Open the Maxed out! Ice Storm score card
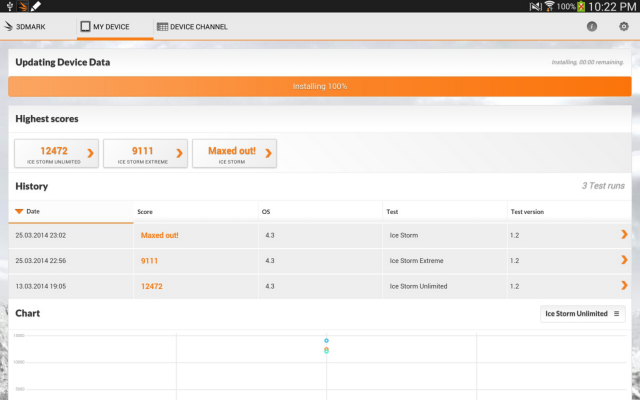 point(234,153)
